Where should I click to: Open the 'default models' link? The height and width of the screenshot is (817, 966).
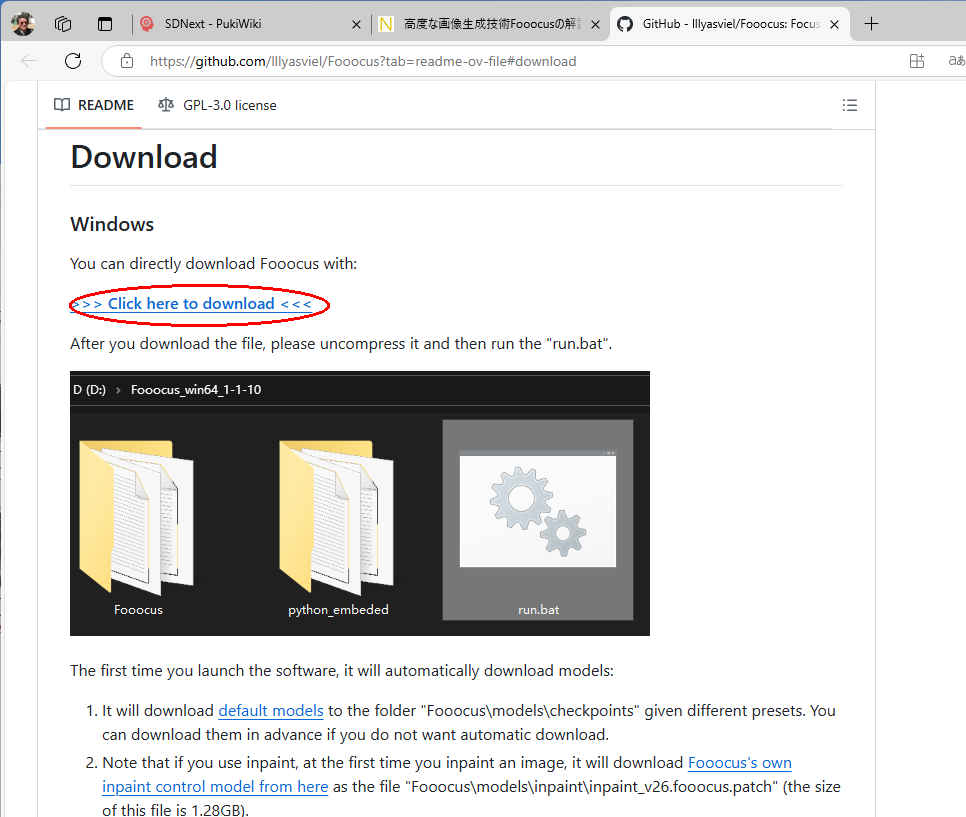coord(270,711)
